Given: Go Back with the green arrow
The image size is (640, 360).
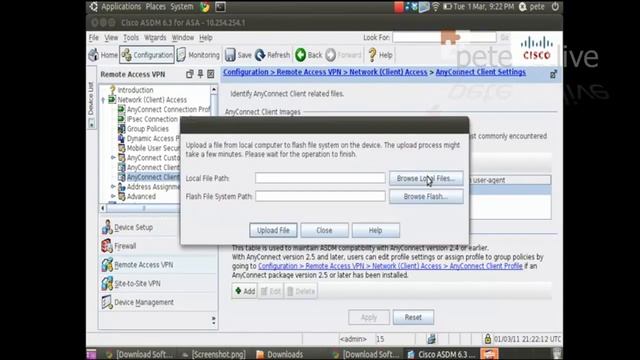Looking at the screenshot, I should [309, 55].
